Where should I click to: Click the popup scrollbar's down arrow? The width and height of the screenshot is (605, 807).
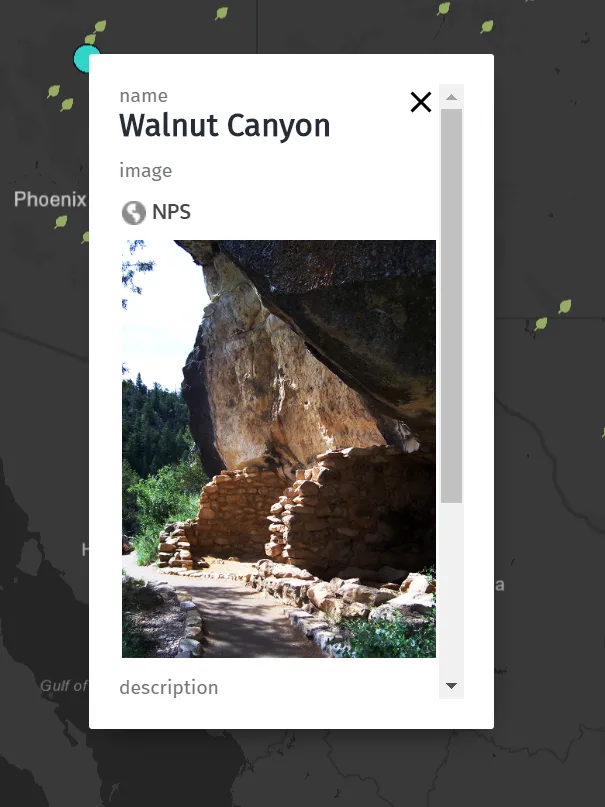[451, 686]
